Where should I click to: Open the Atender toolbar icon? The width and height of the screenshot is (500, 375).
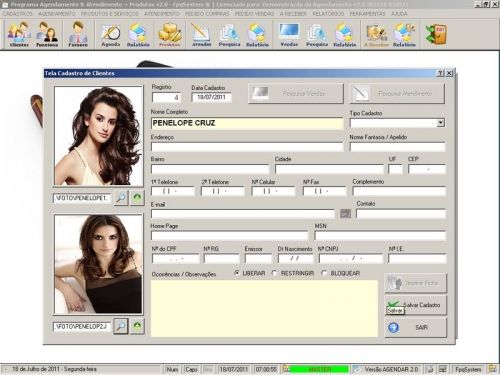(x=201, y=34)
